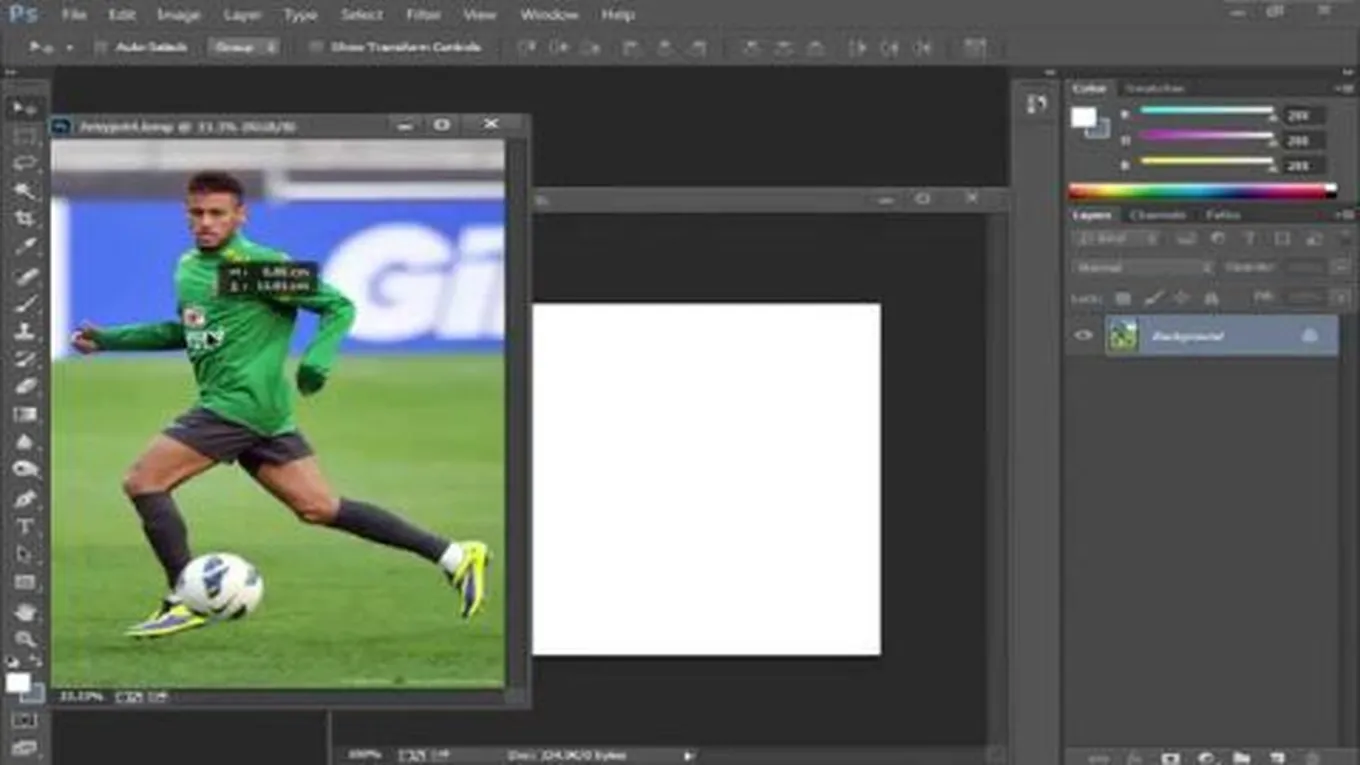Open the Normal blend mode dropdown
Viewport: 1360px width, 765px height.
coord(1143,268)
